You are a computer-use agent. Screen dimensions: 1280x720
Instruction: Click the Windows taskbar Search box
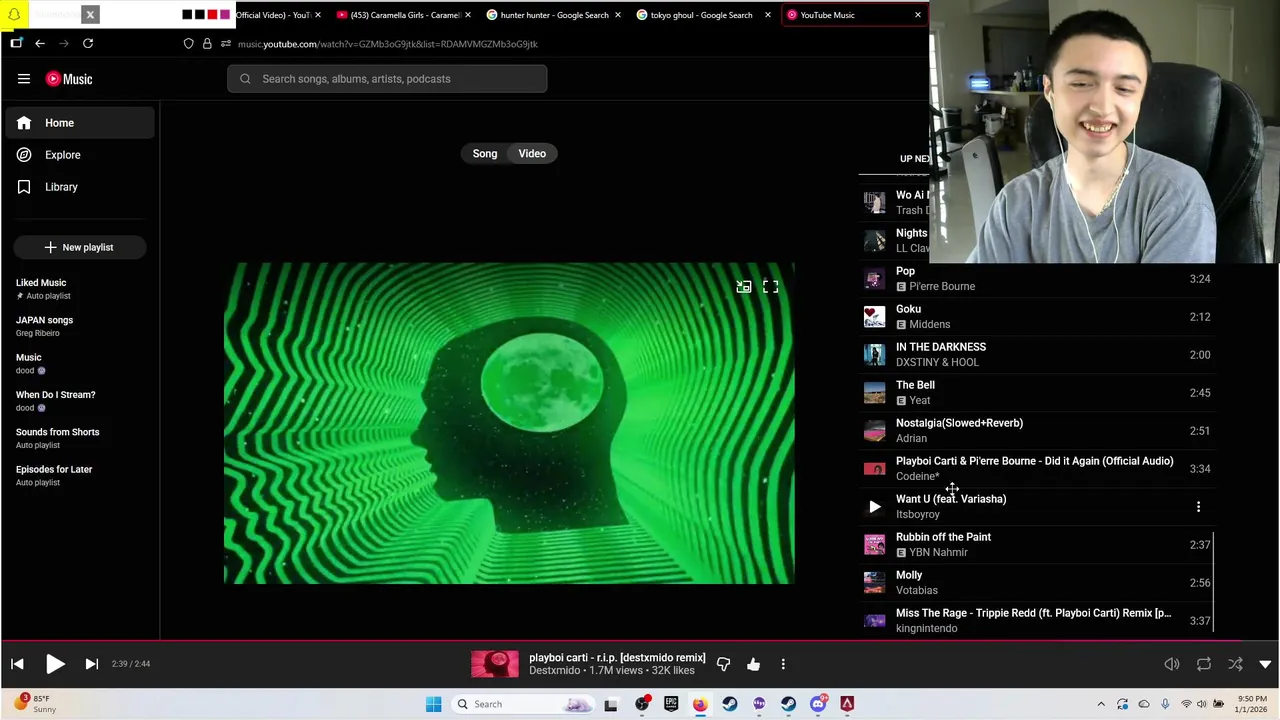tap(522, 704)
